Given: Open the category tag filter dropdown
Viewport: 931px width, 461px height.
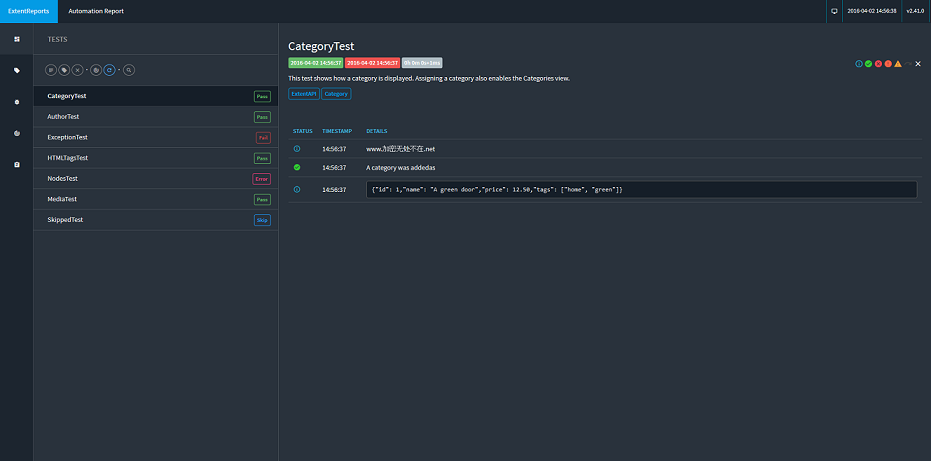Looking at the screenshot, I should (x=64, y=70).
